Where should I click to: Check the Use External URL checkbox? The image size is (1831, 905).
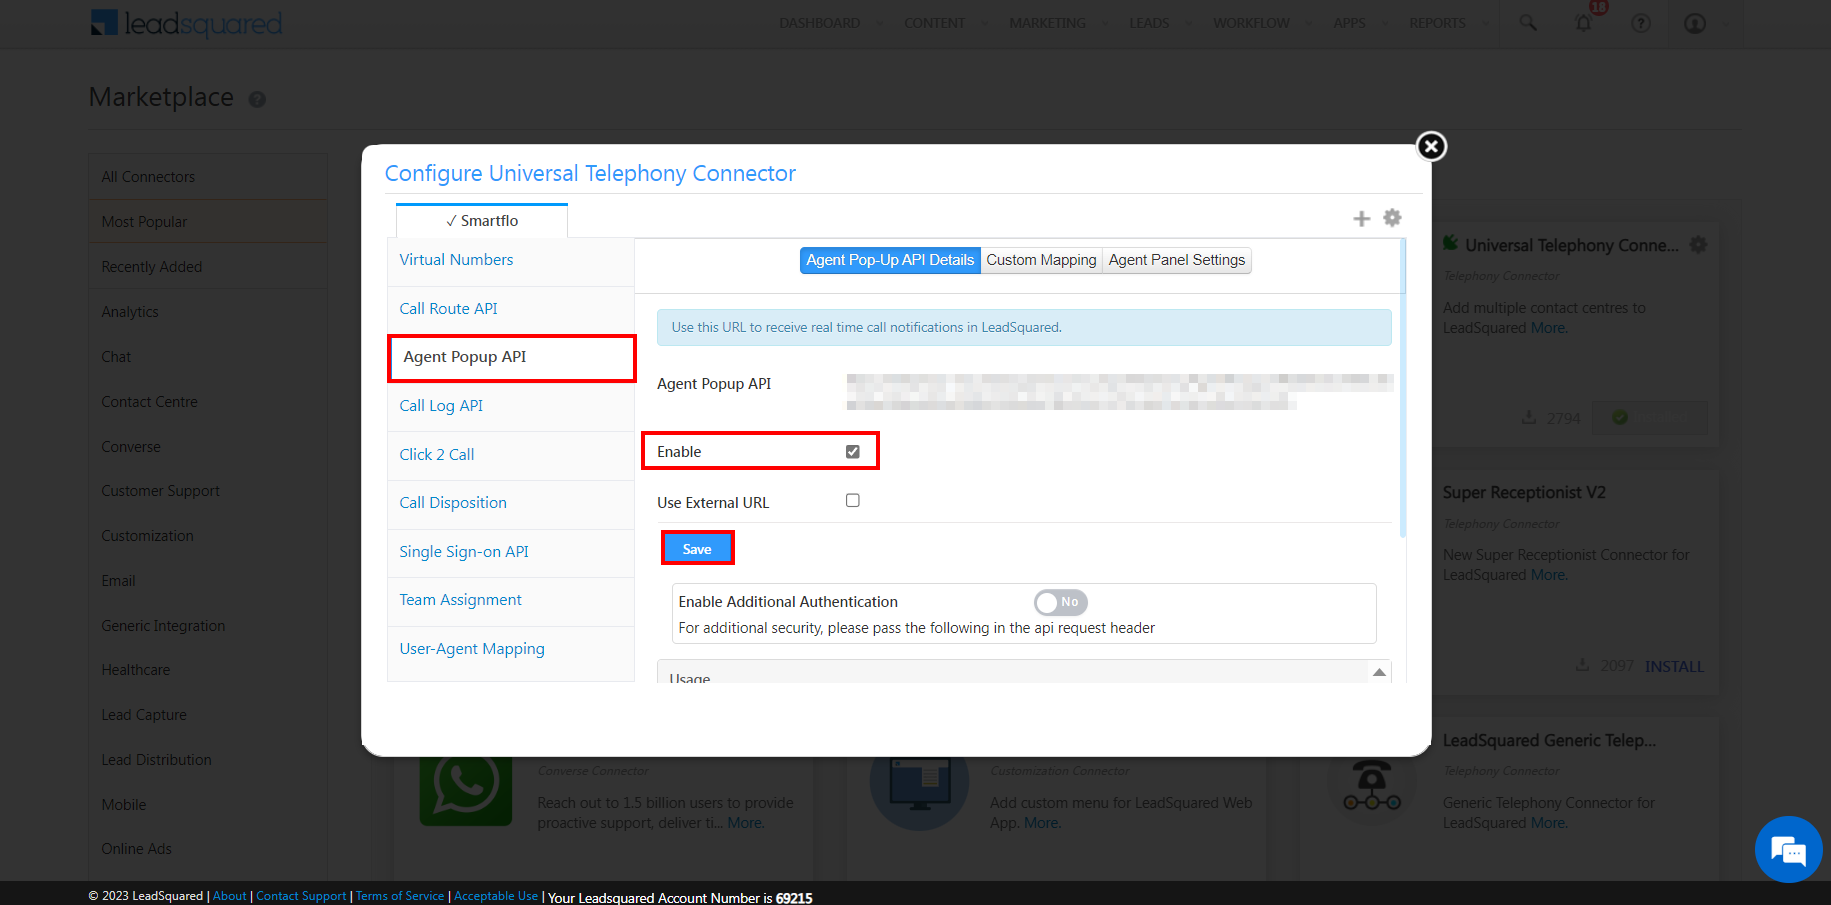pyautogui.click(x=853, y=500)
